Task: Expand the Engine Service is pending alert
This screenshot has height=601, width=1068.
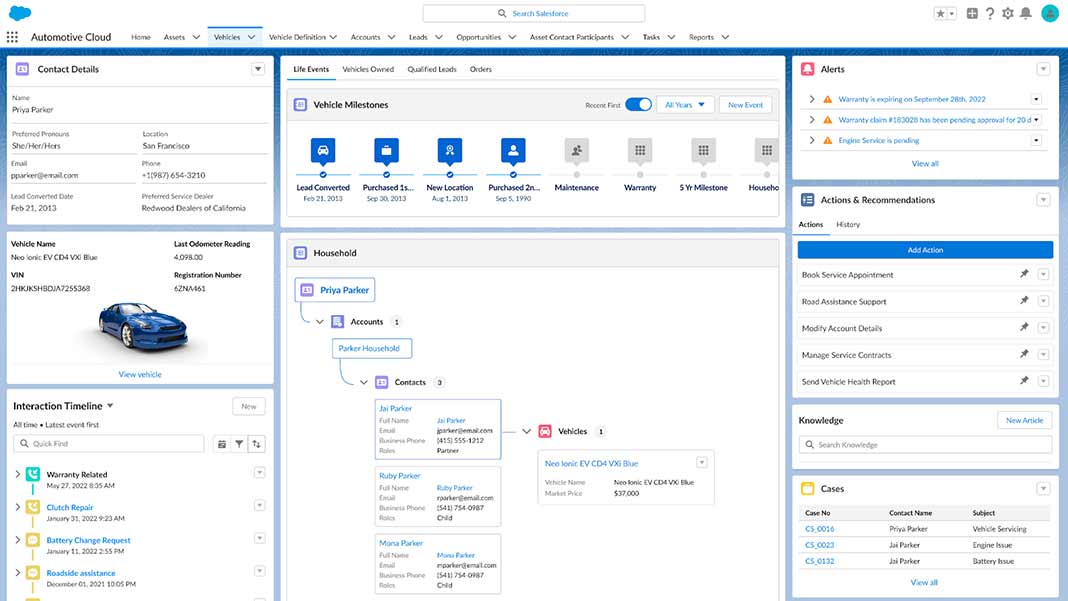Action: pyautogui.click(x=811, y=141)
